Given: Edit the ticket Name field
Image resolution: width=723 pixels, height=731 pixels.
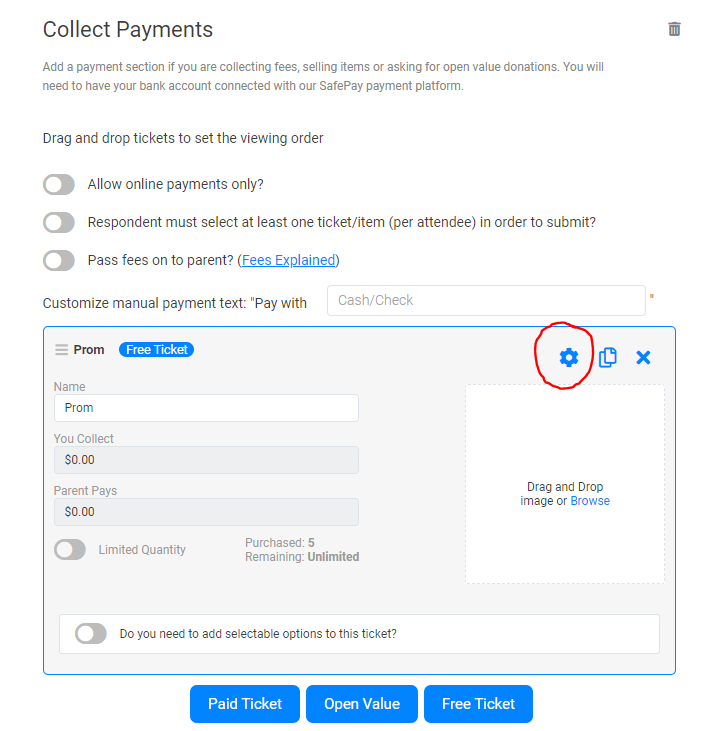Looking at the screenshot, I should pyautogui.click(x=206, y=408).
